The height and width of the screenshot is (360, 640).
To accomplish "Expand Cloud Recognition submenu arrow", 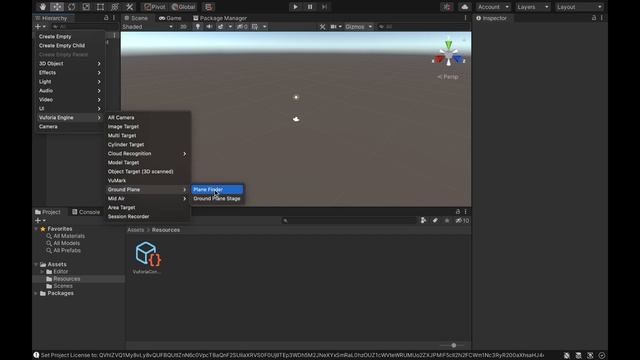I will [x=184, y=153].
